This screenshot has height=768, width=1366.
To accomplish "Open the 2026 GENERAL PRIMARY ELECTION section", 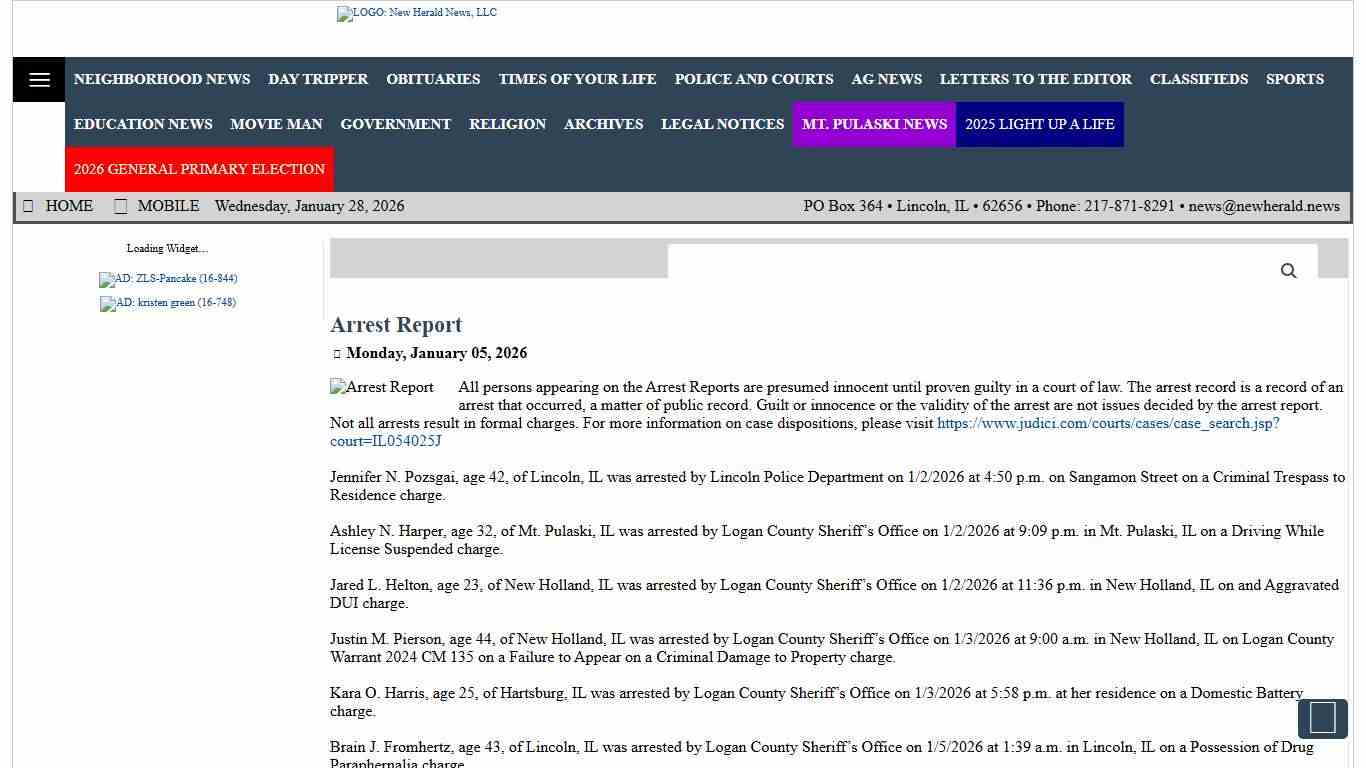I will click(199, 169).
